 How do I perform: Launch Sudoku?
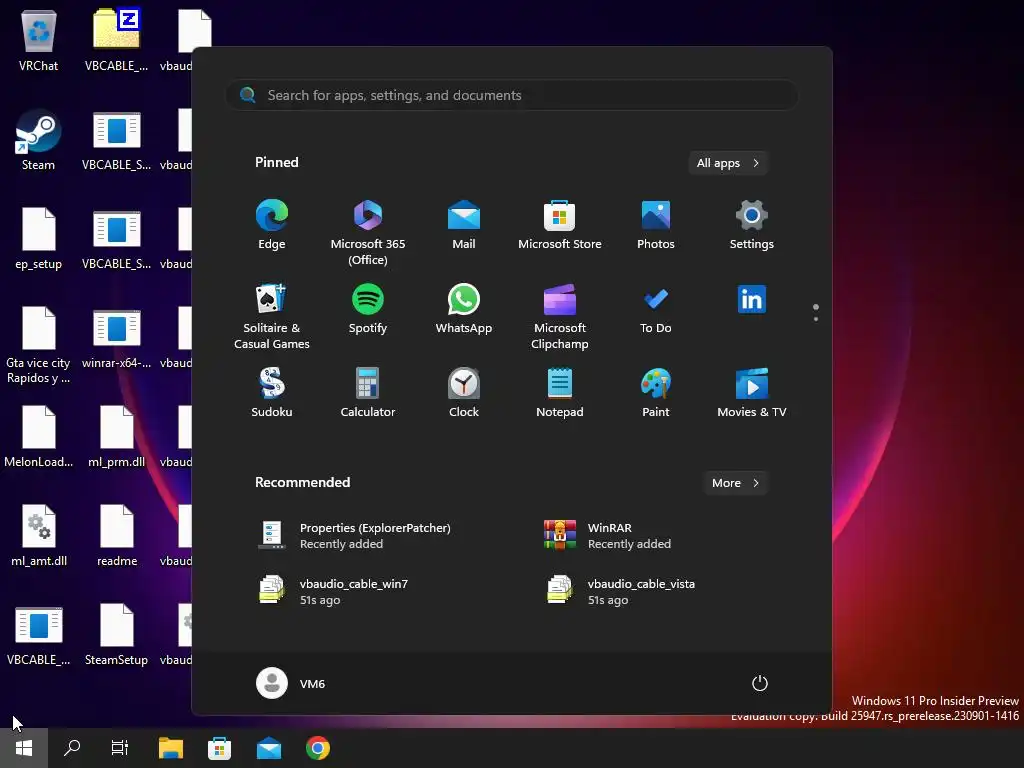(x=272, y=392)
